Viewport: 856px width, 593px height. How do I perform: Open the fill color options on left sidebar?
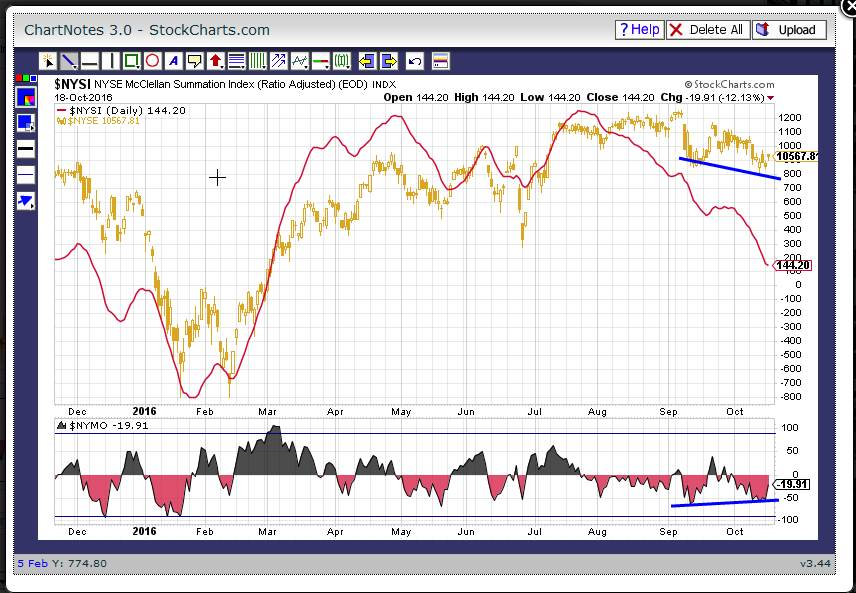click(x=26, y=123)
